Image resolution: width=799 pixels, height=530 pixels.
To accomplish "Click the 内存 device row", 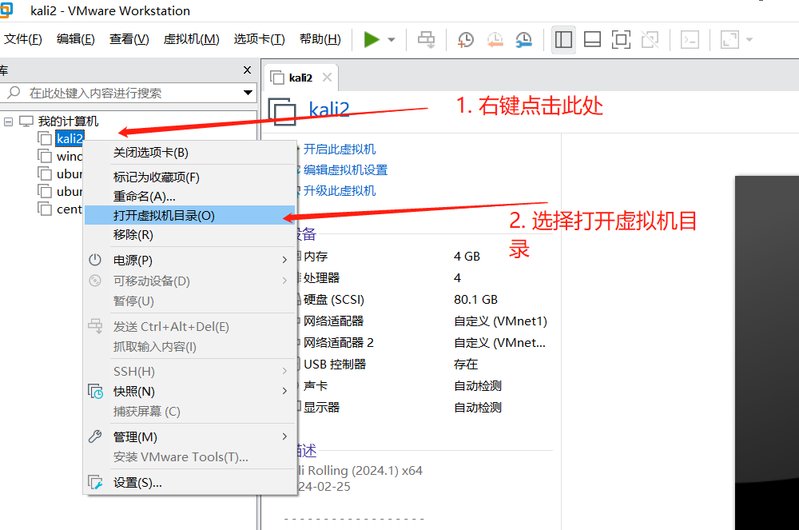I will 423,256.
